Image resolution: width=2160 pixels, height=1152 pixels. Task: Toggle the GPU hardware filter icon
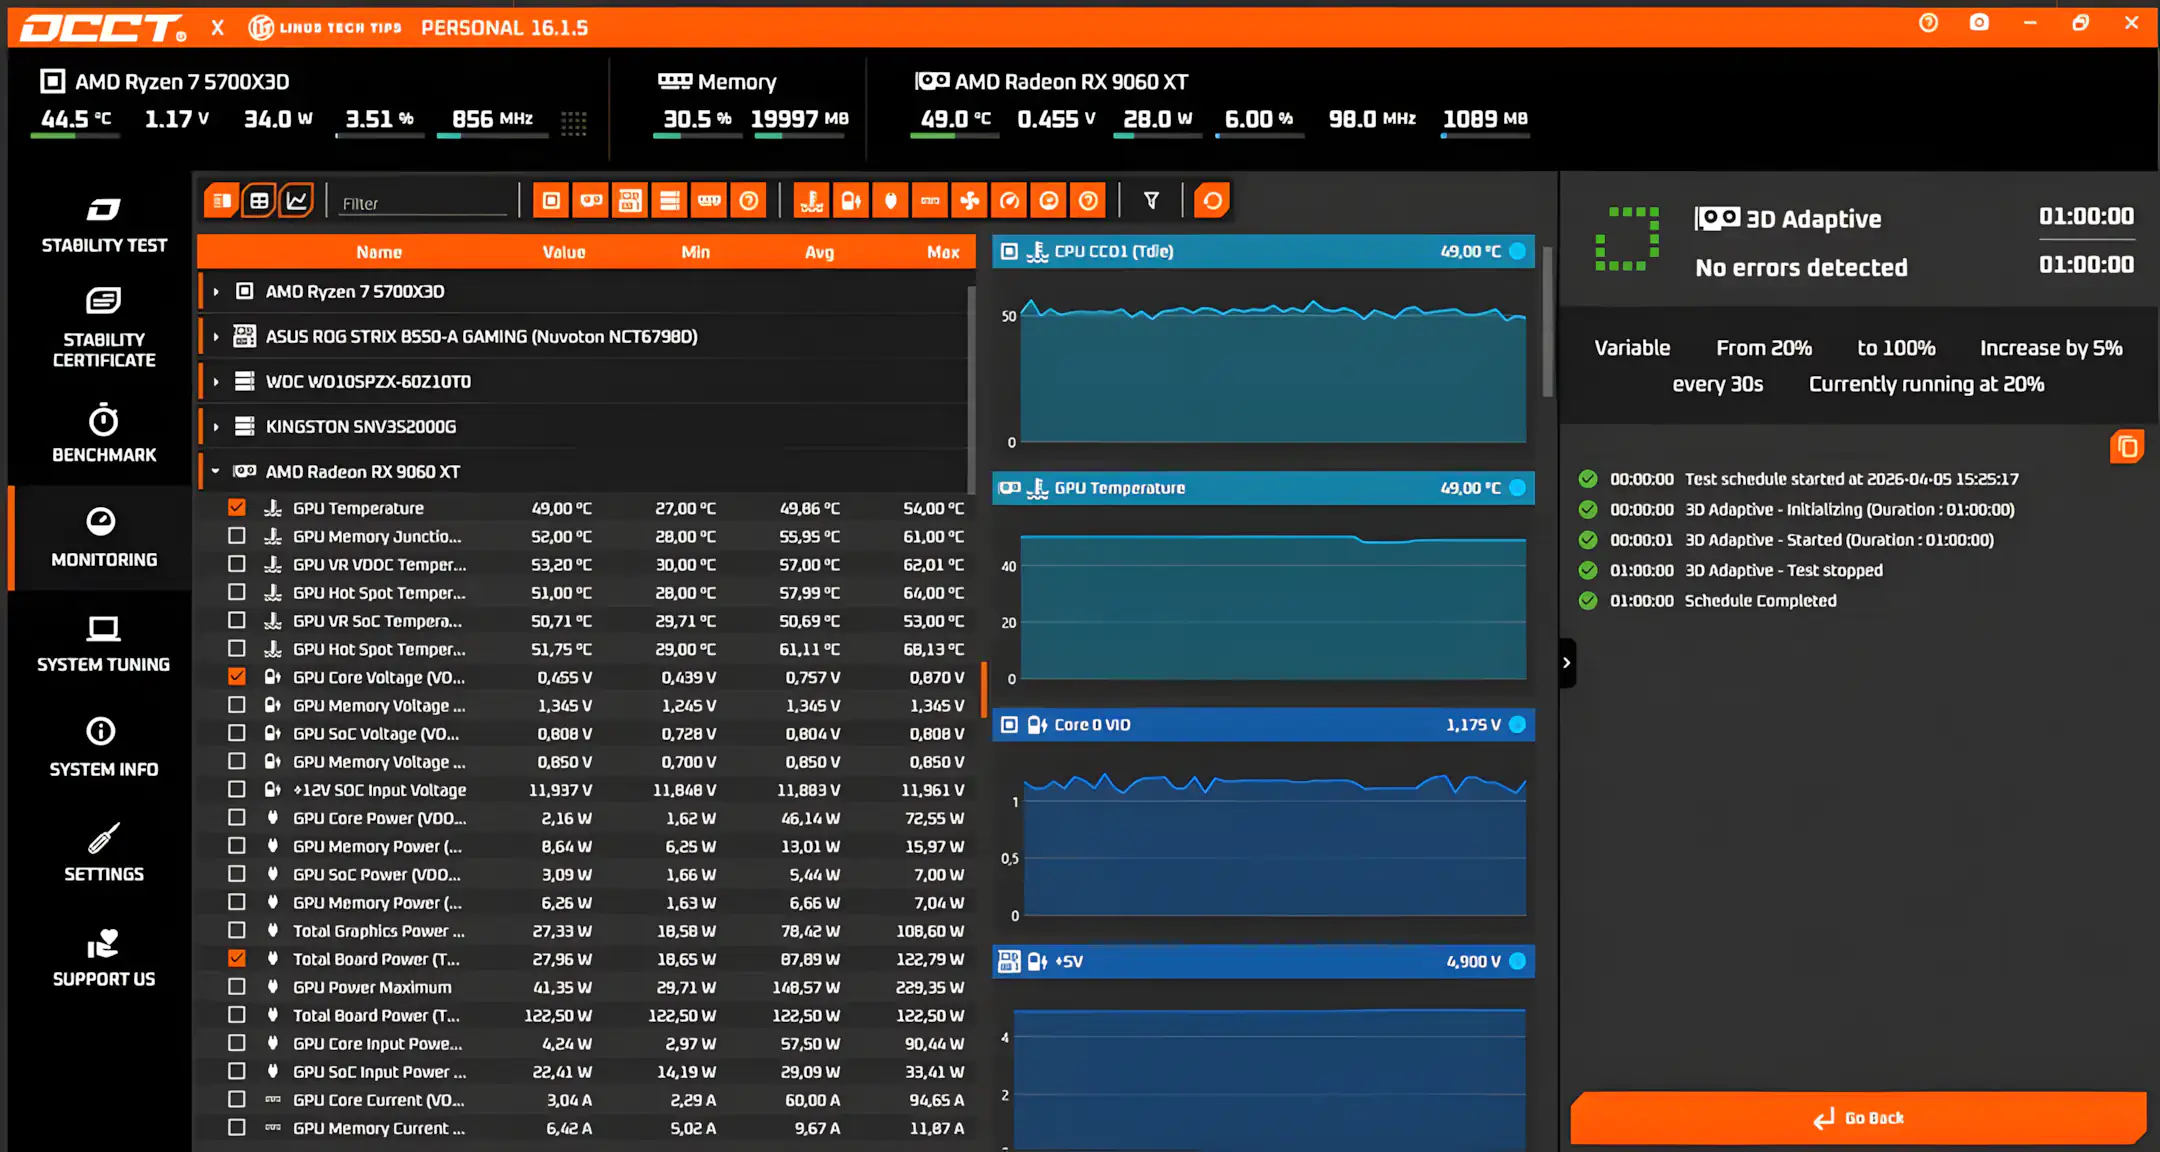(591, 201)
